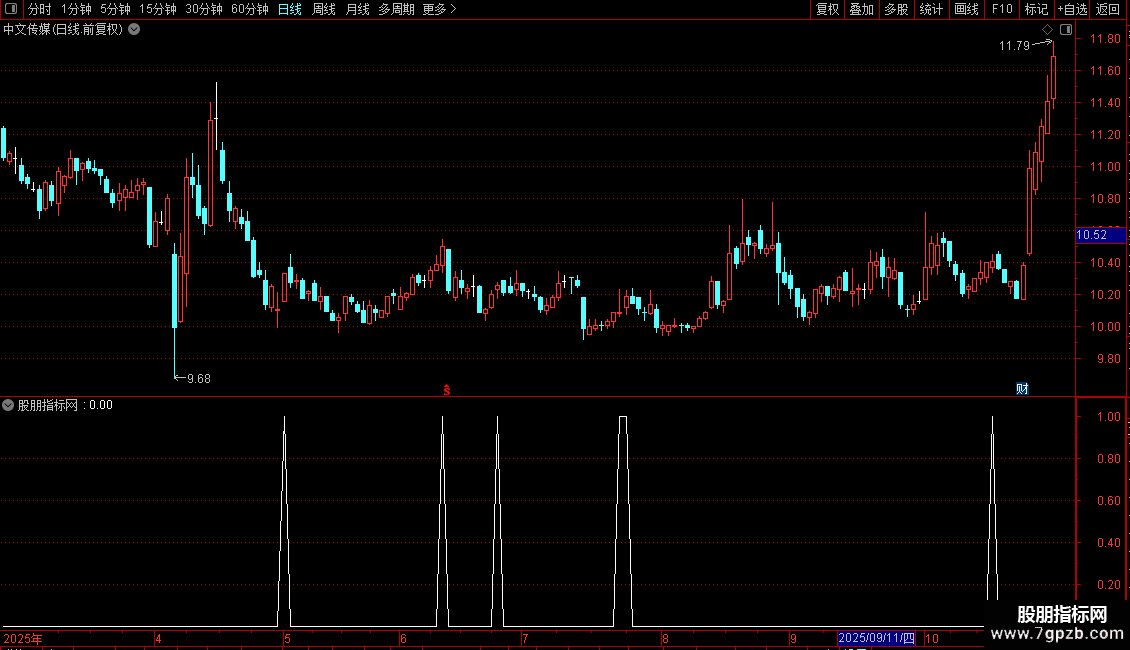Click the month 5 marker on the time axis

pos(287,638)
